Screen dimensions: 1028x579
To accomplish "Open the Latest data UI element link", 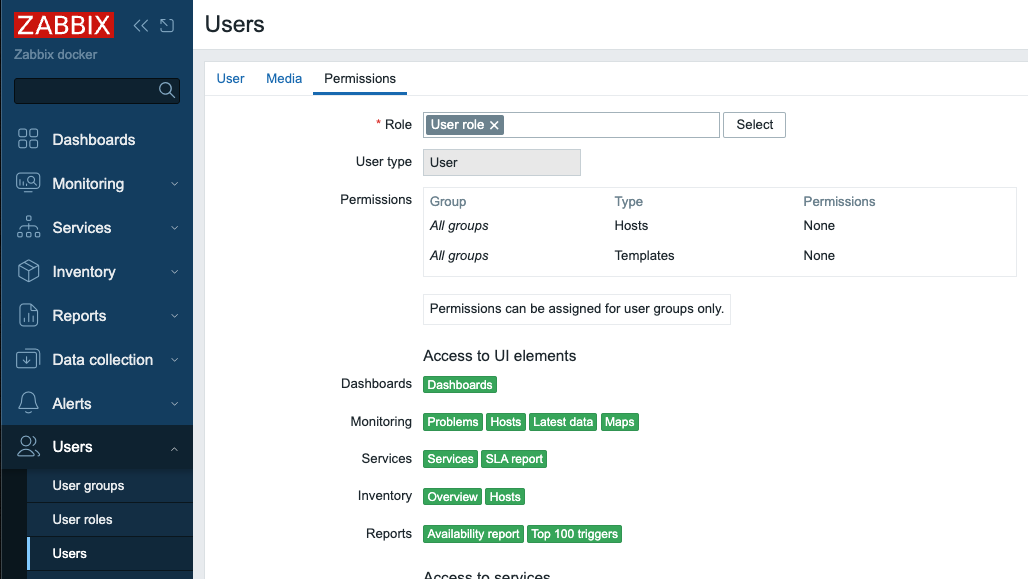I will tap(562, 421).
